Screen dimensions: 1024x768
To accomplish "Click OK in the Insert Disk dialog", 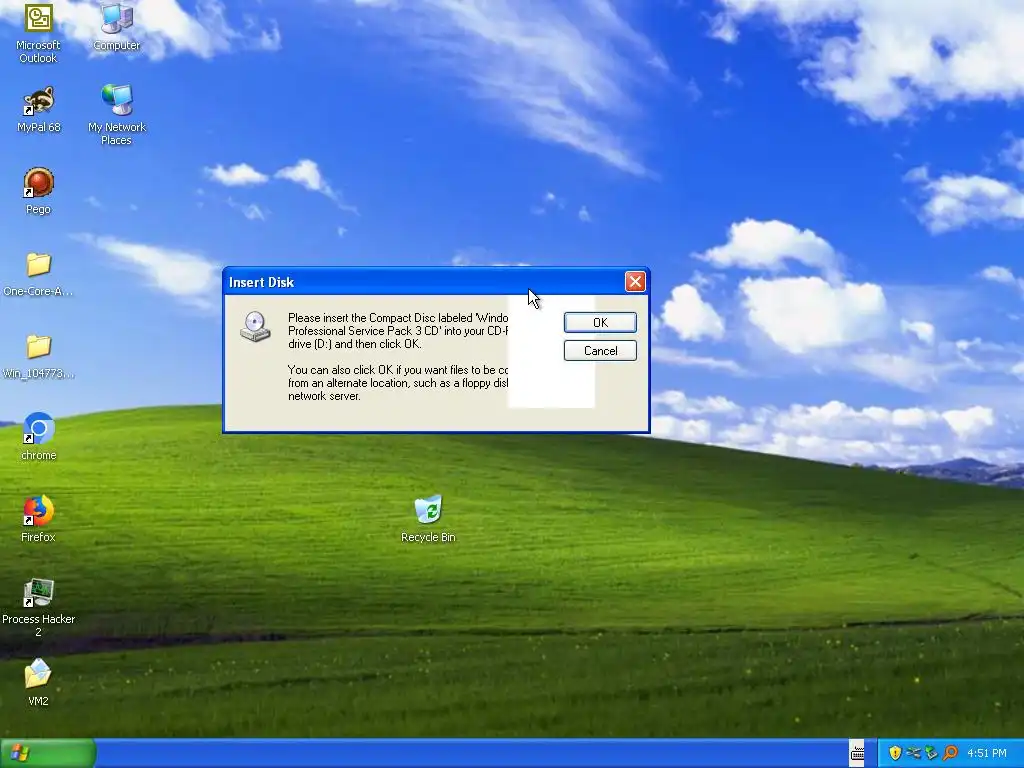I will 600,323.
